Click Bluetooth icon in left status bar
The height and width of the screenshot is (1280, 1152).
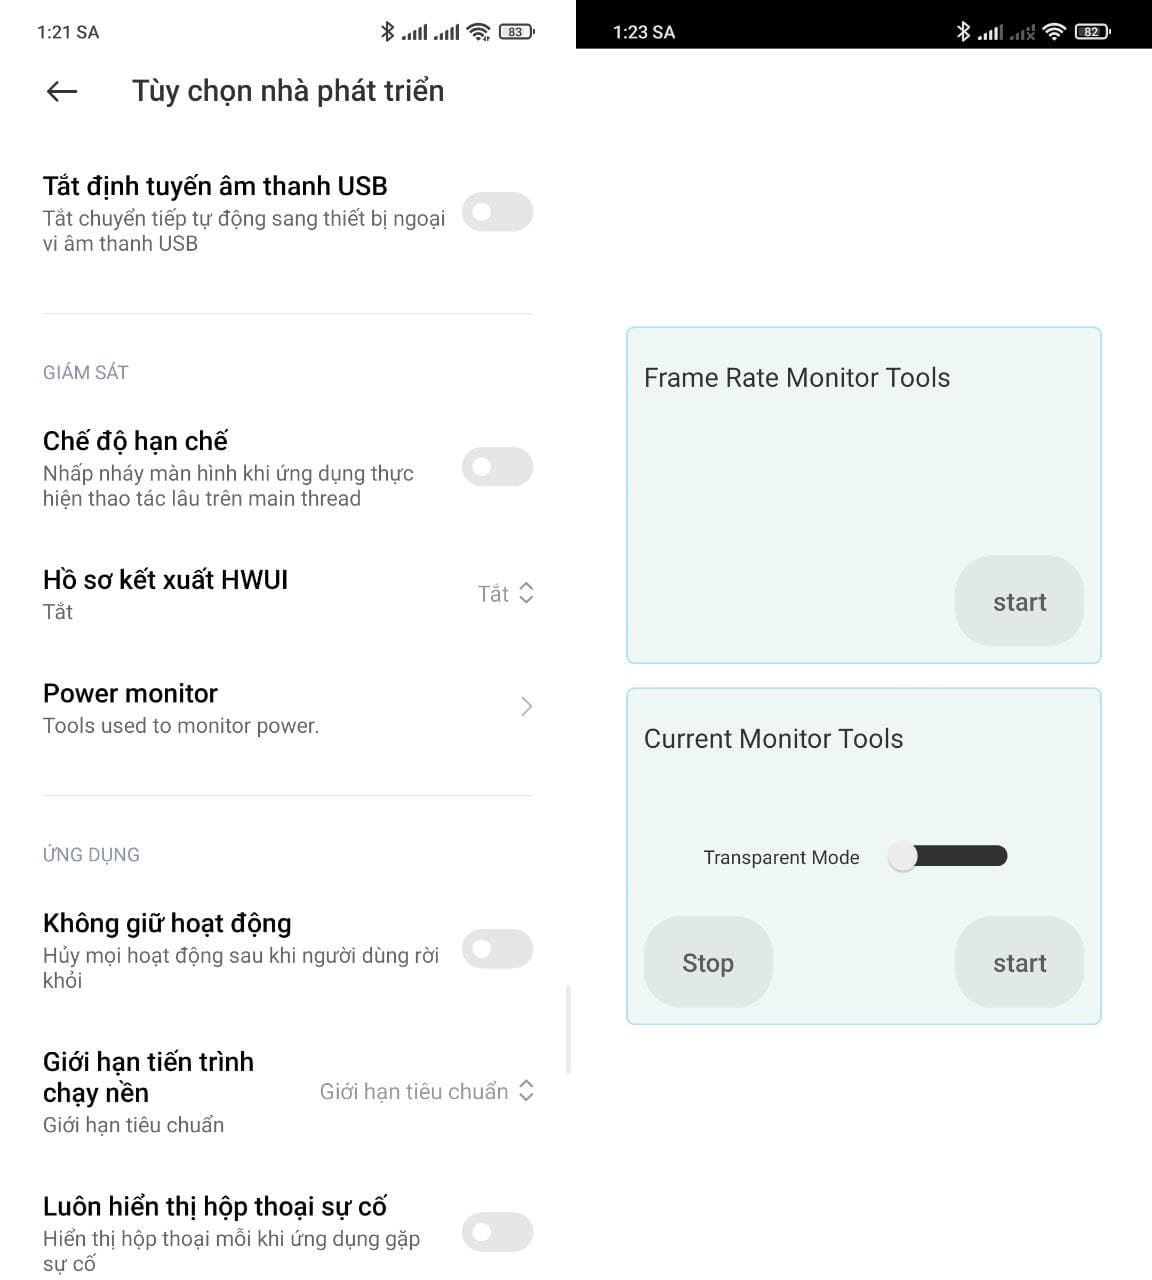click(387, 32)
